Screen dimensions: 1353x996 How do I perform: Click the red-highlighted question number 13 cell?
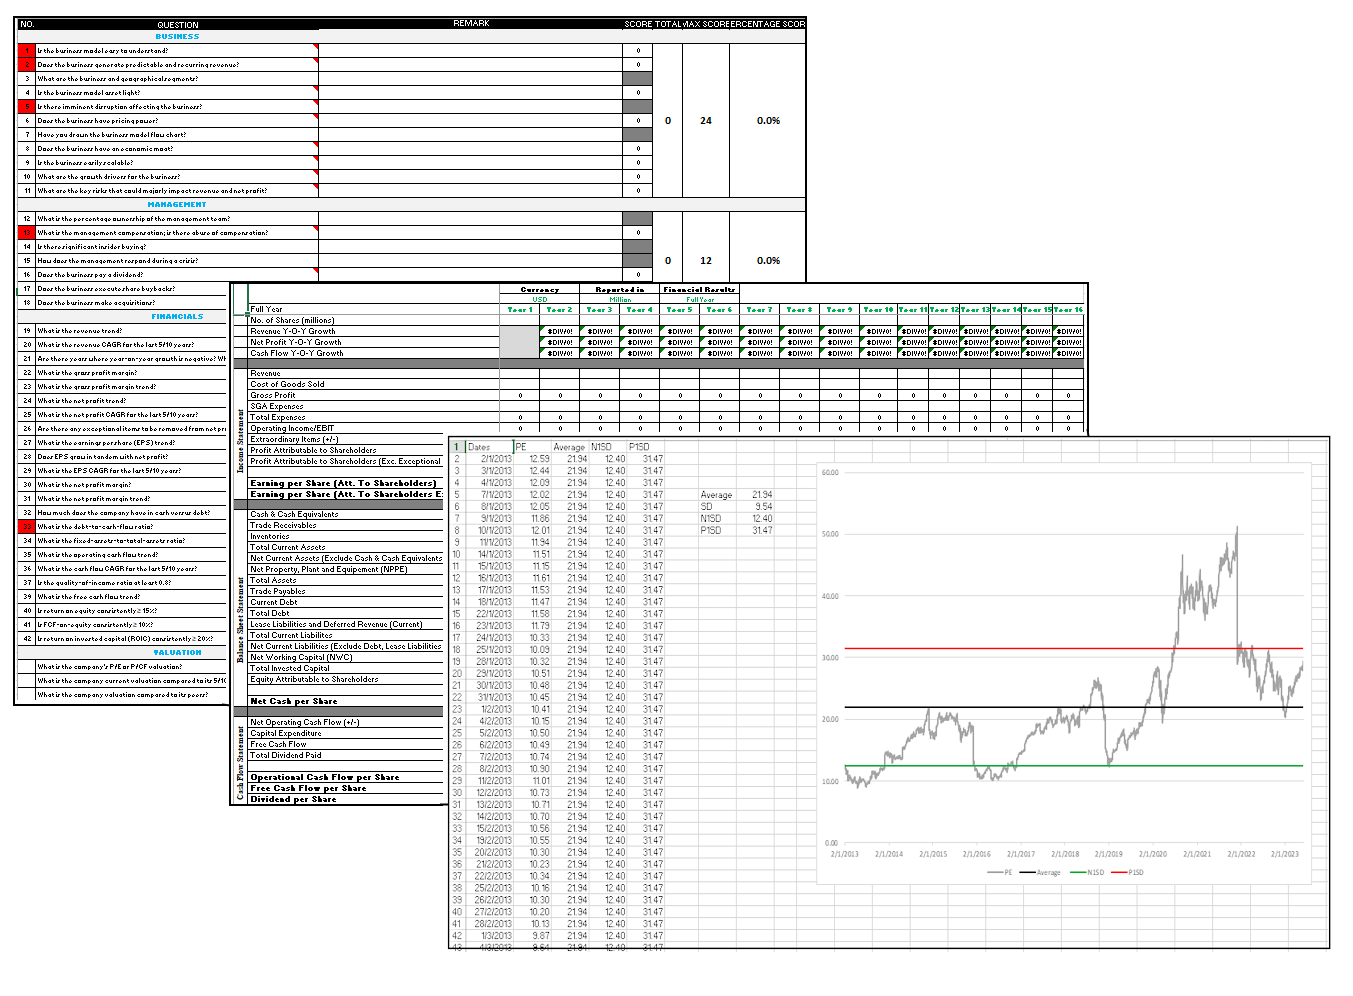[26, 232]
